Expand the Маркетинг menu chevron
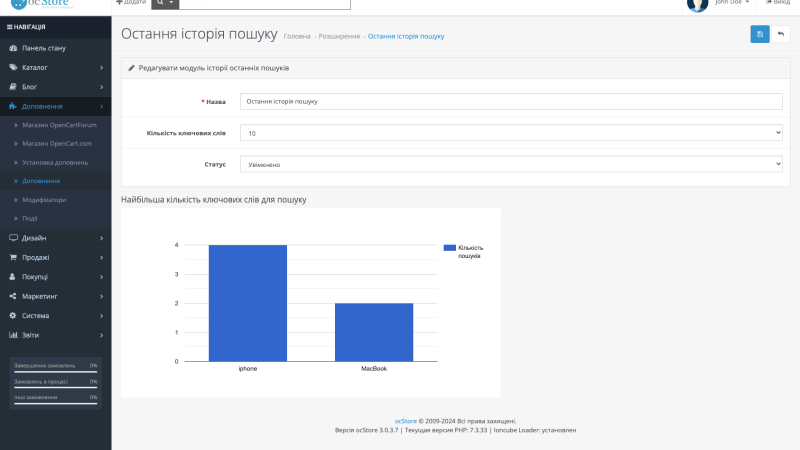The height and width of the screenshot is (450, 800). coord(102,296)
